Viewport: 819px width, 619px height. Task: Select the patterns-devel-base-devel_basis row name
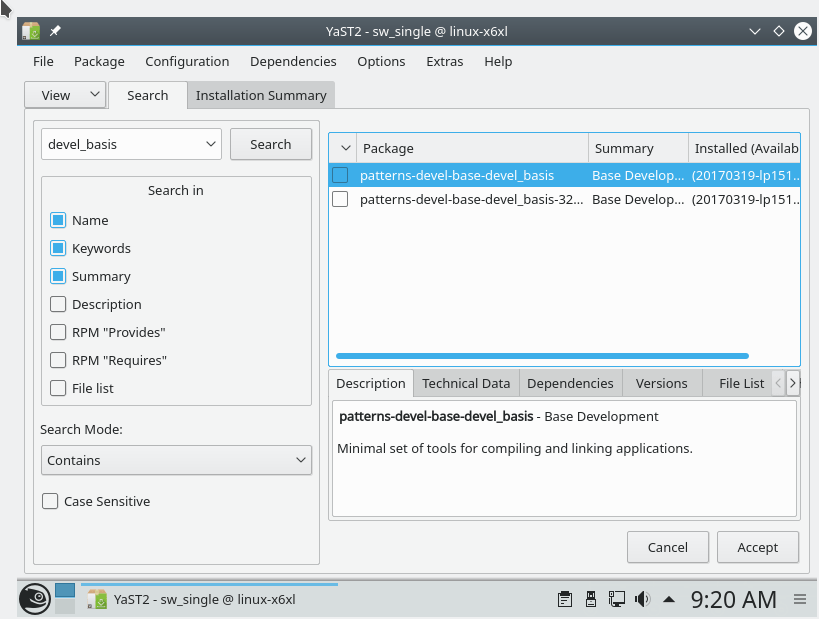click(x=457, y=176)
